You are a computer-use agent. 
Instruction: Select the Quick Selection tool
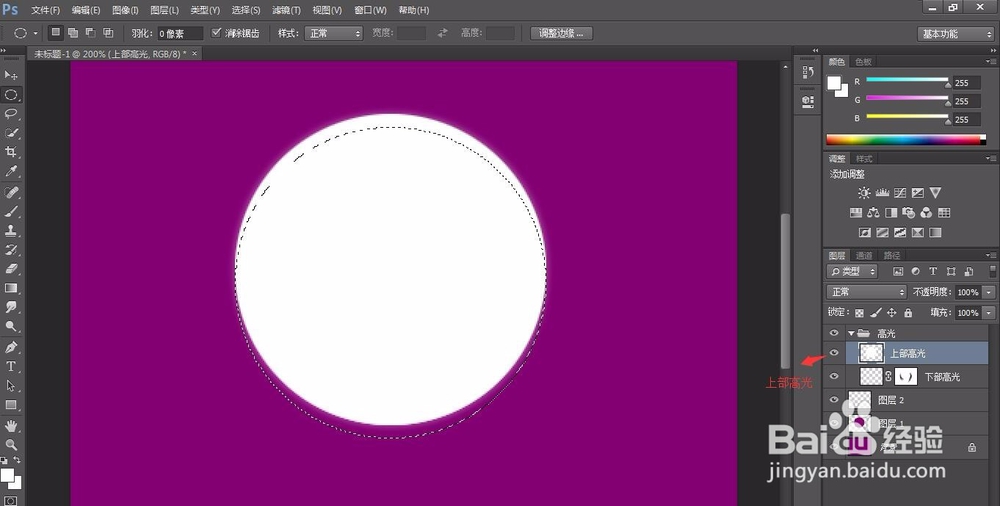[11, 133]
